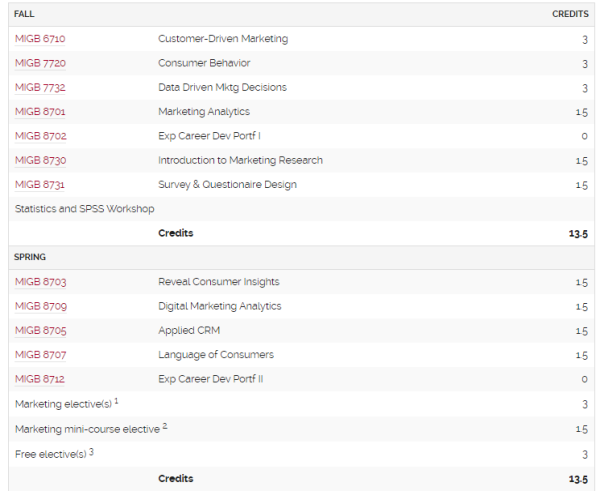The height and width of the screenshot is (491, 600).
Task: Click the SPRING term header
Action: 30,257
